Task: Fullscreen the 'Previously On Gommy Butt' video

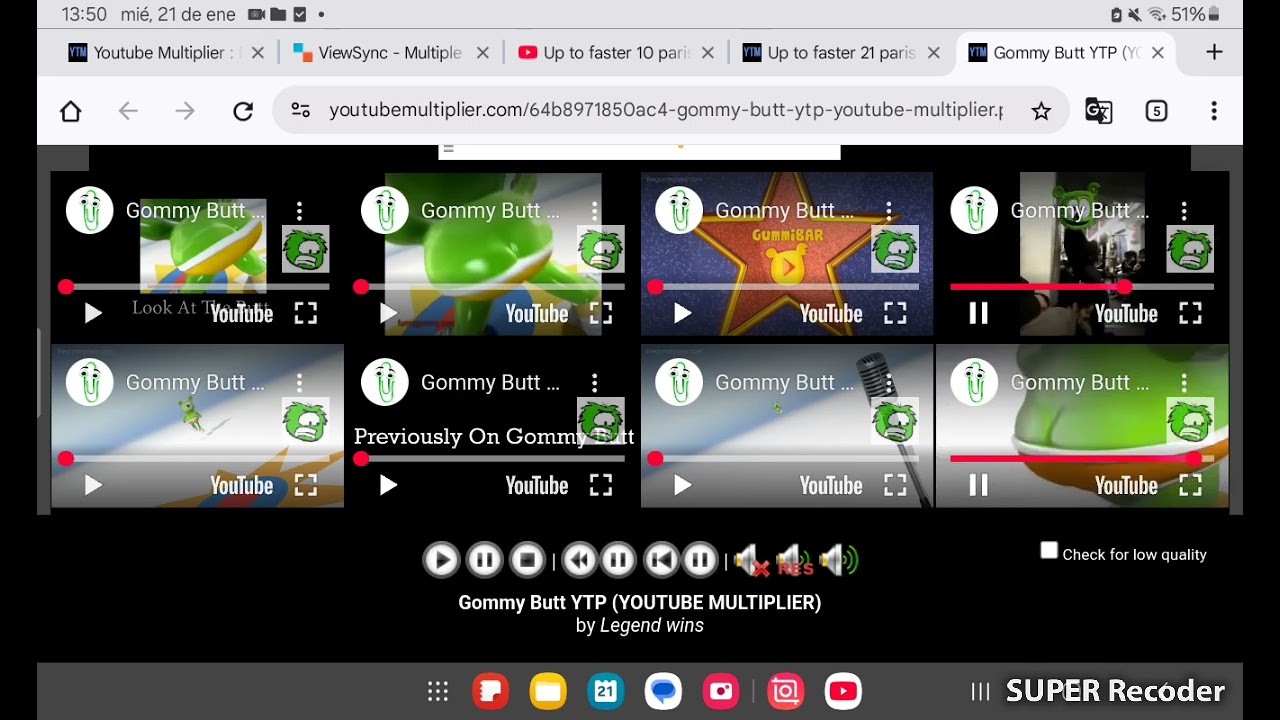Action: point(601,486)
